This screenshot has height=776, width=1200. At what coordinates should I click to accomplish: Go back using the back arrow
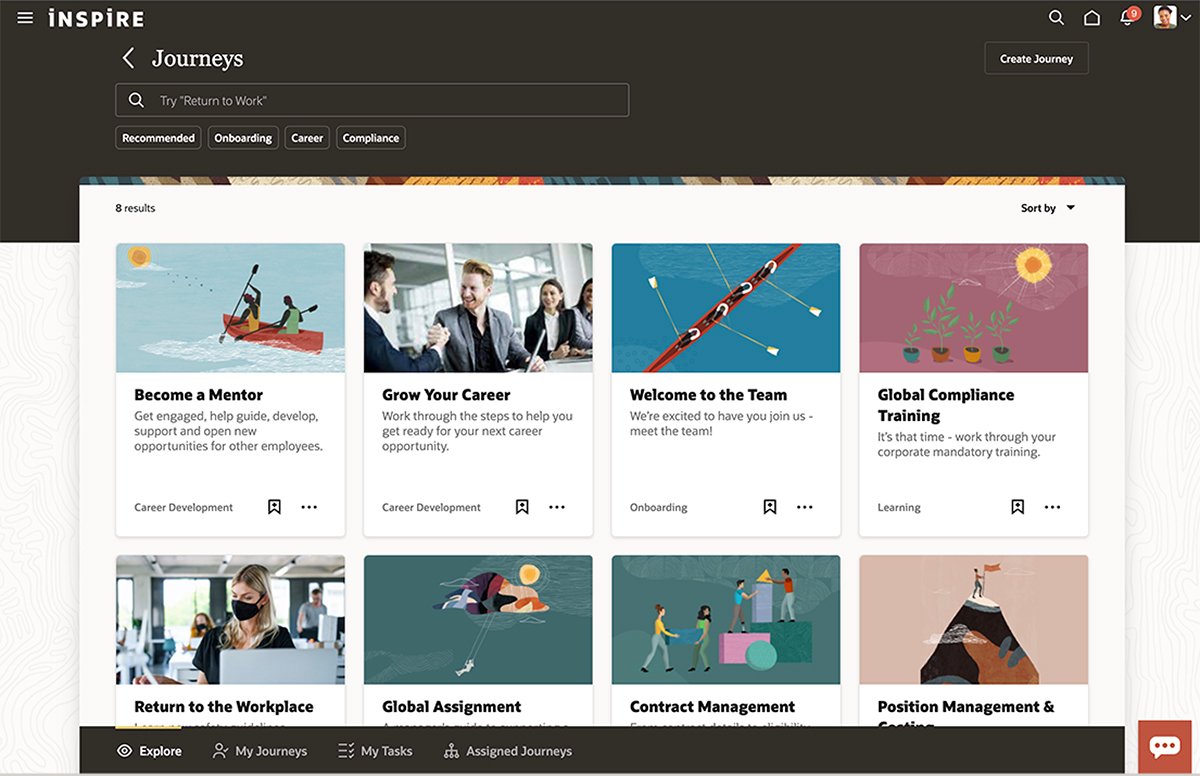[x=128, y=58]
